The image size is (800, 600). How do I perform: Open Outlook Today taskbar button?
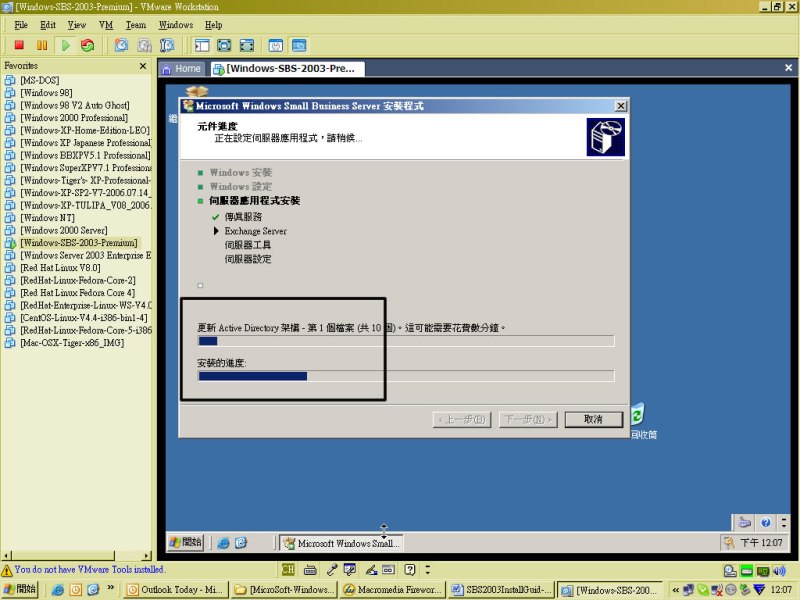point(176,590)
